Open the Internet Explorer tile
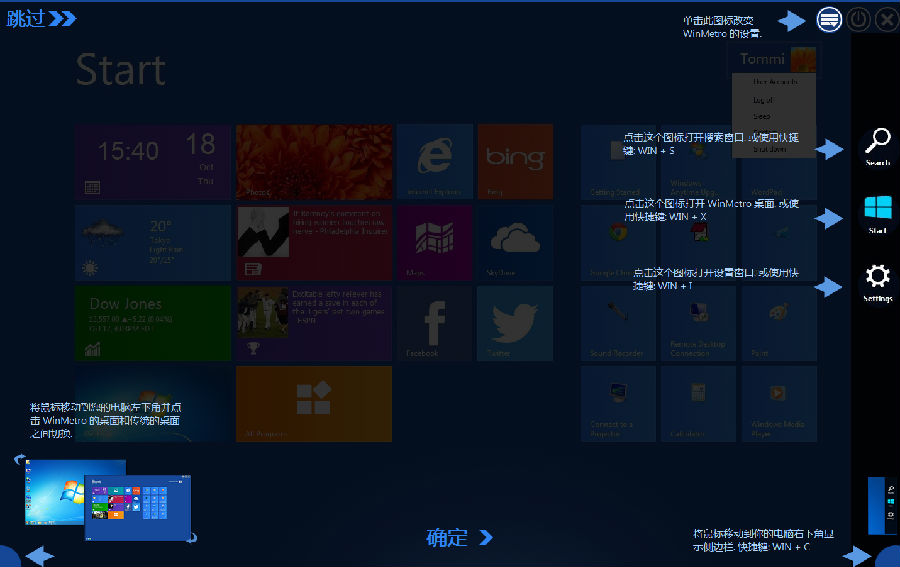Screen dimensions: 900x567 (x=434, y=161)
